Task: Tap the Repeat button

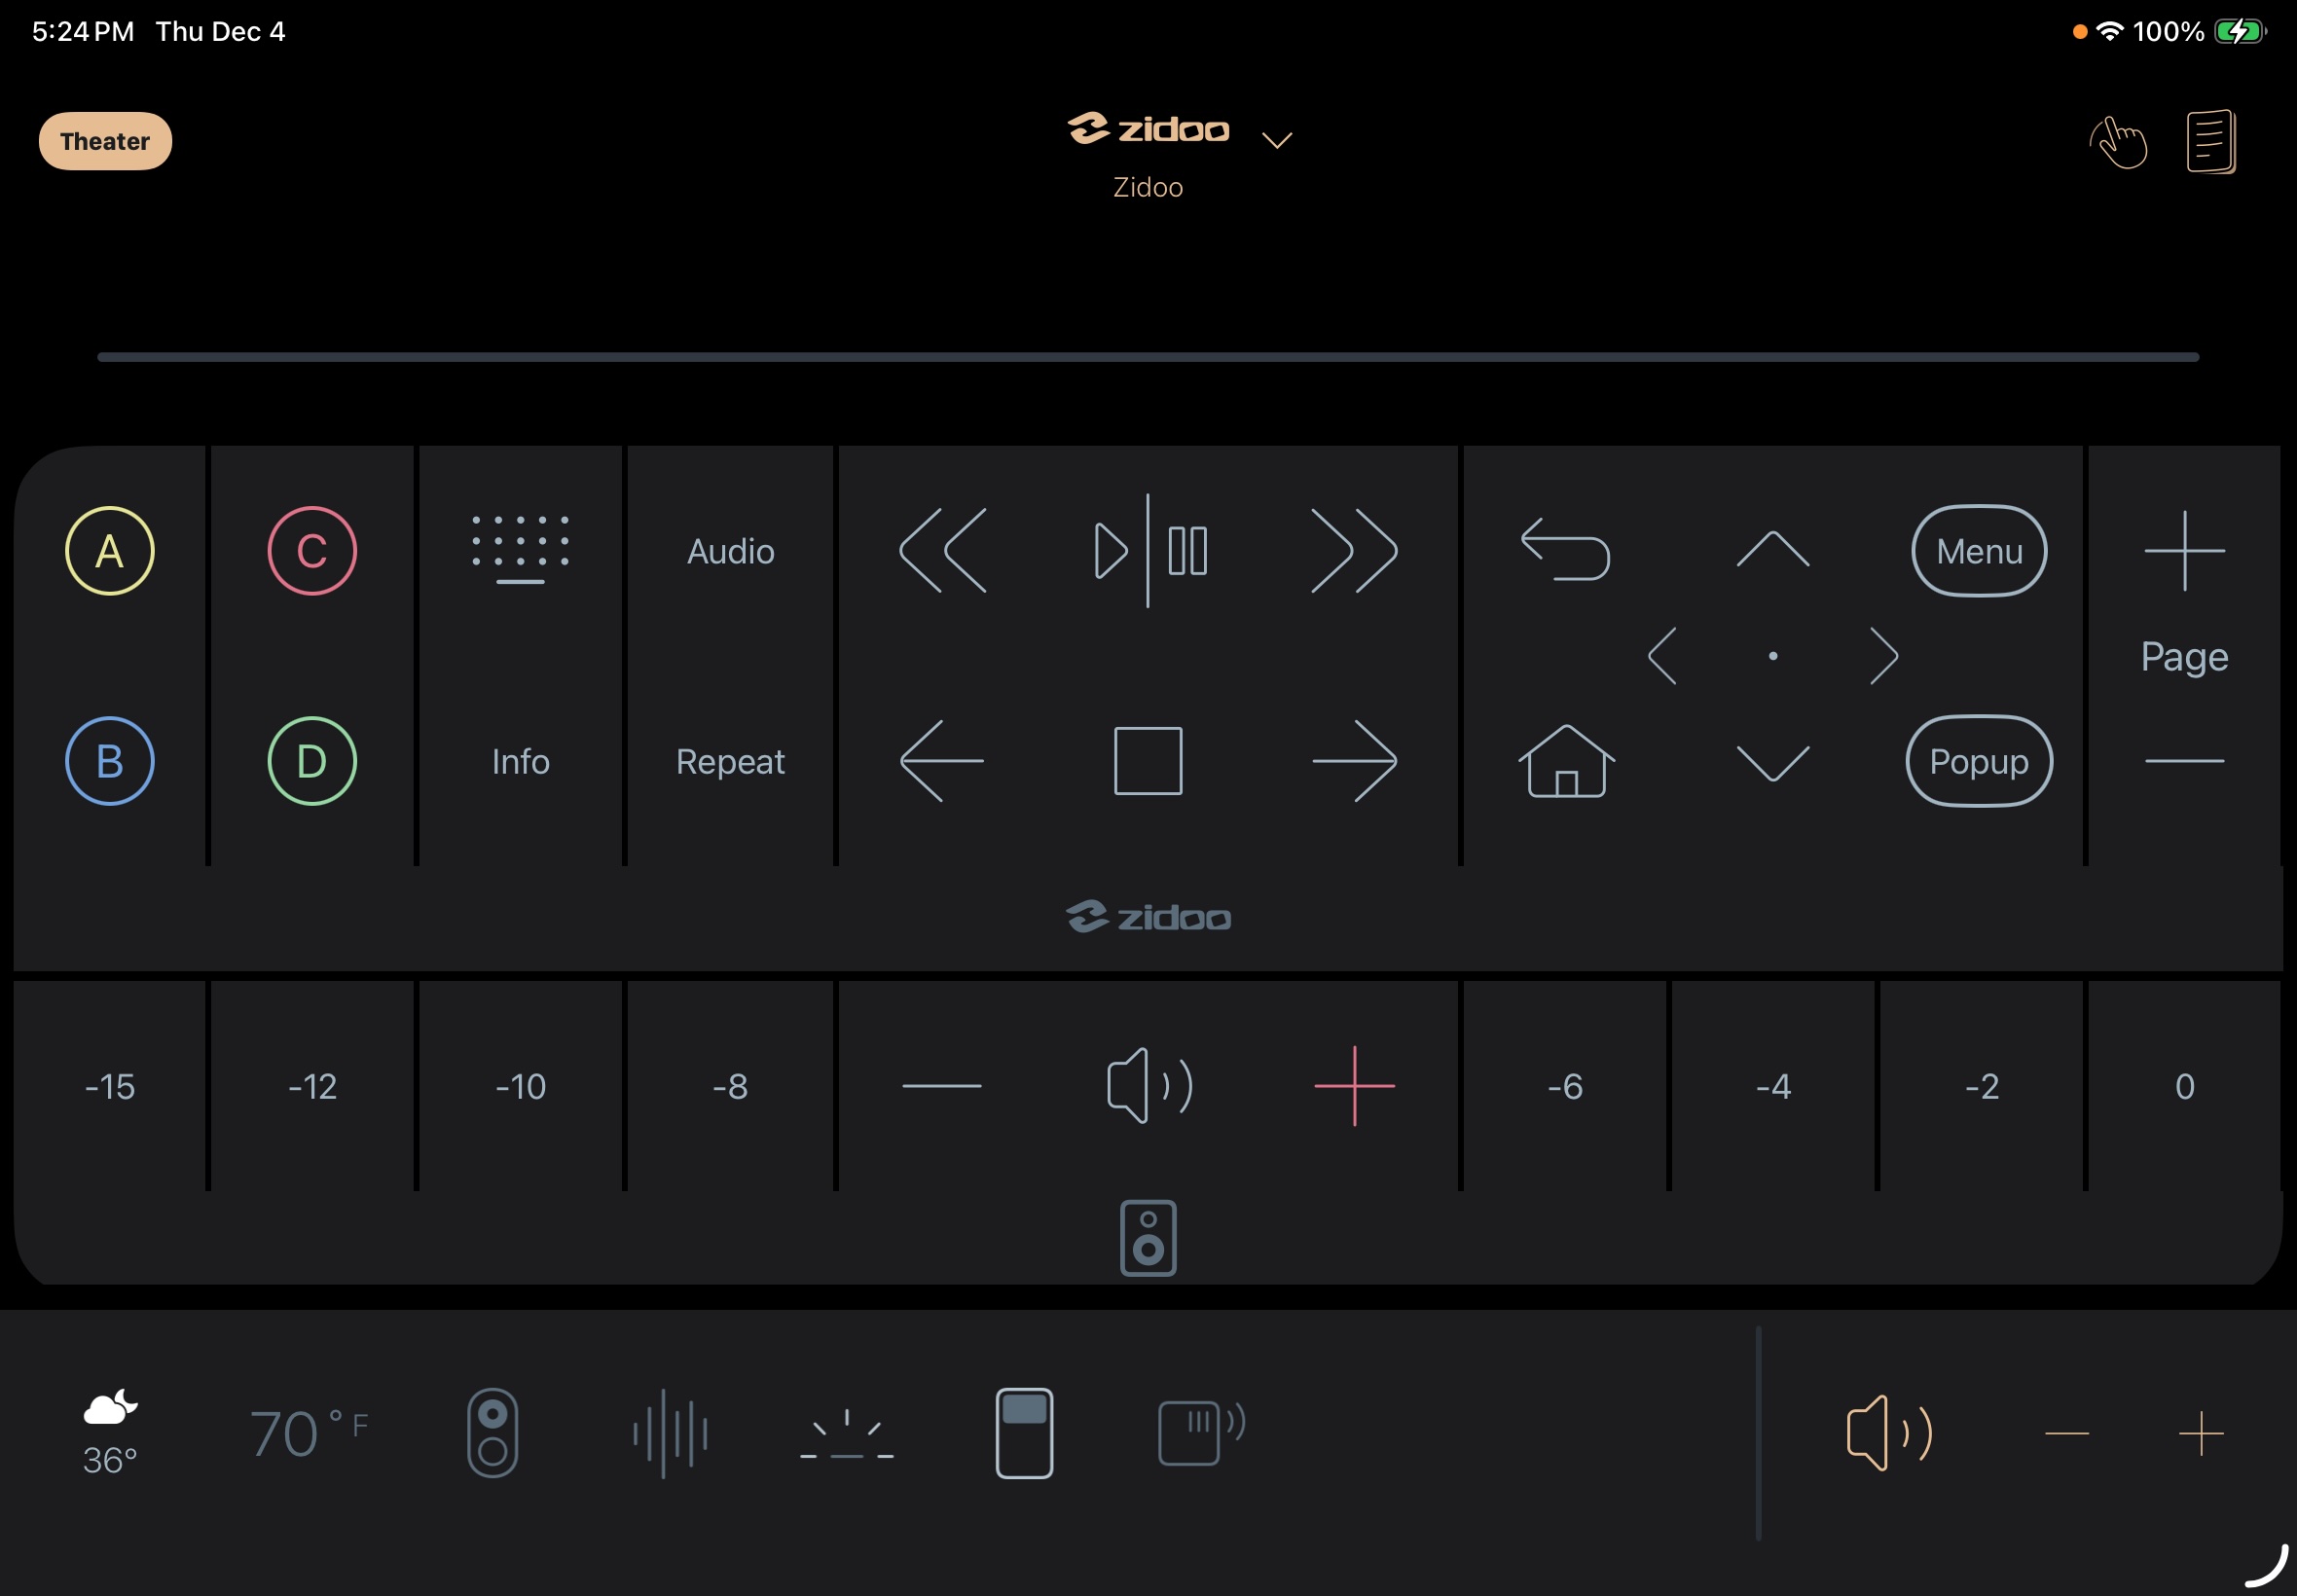Action: [730, 762]
